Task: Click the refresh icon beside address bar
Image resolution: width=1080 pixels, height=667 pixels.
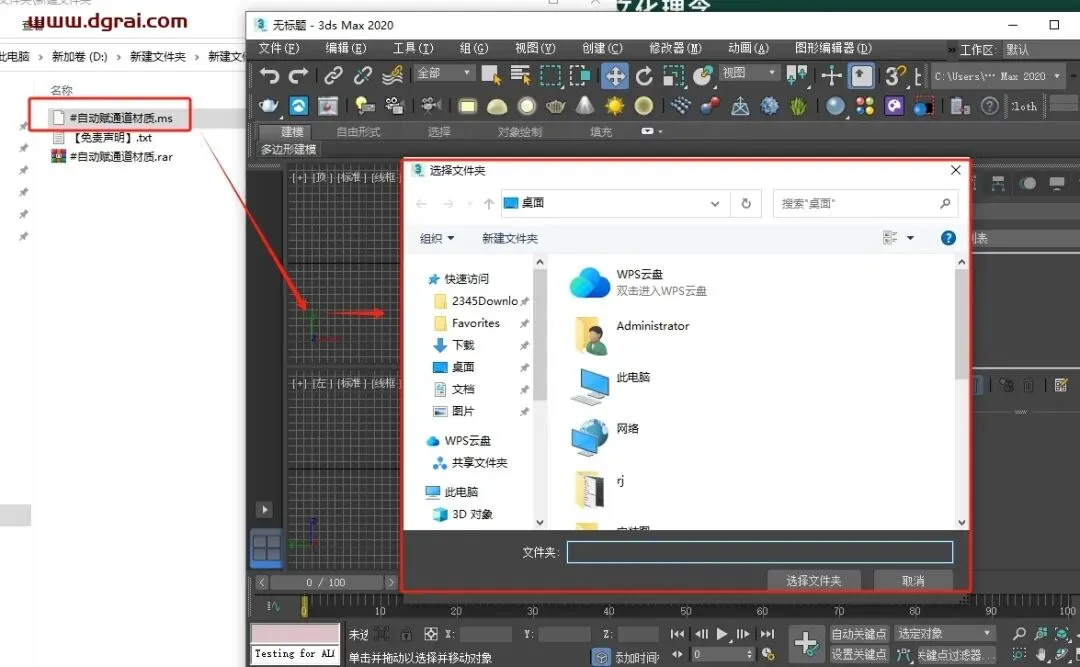Action: [x=746, y=203]
